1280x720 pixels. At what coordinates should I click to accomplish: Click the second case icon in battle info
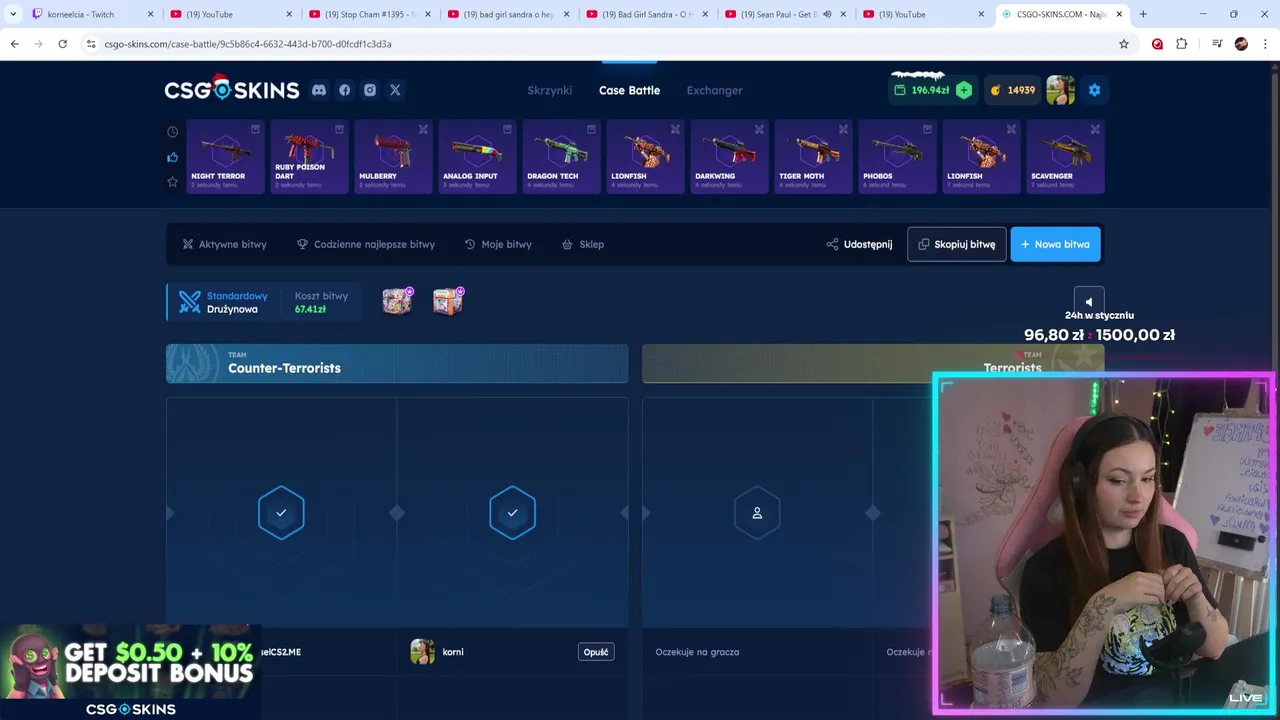(x=448, y=301)
